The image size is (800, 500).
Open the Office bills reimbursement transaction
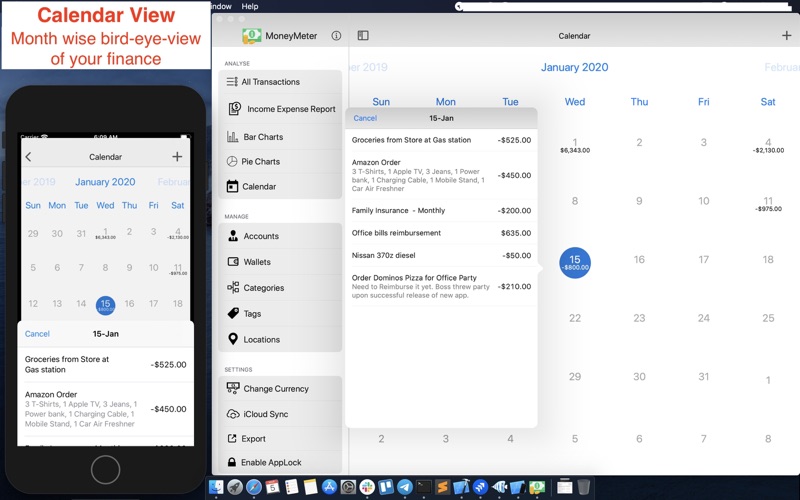pyautogui.click(x=441, y=233)
